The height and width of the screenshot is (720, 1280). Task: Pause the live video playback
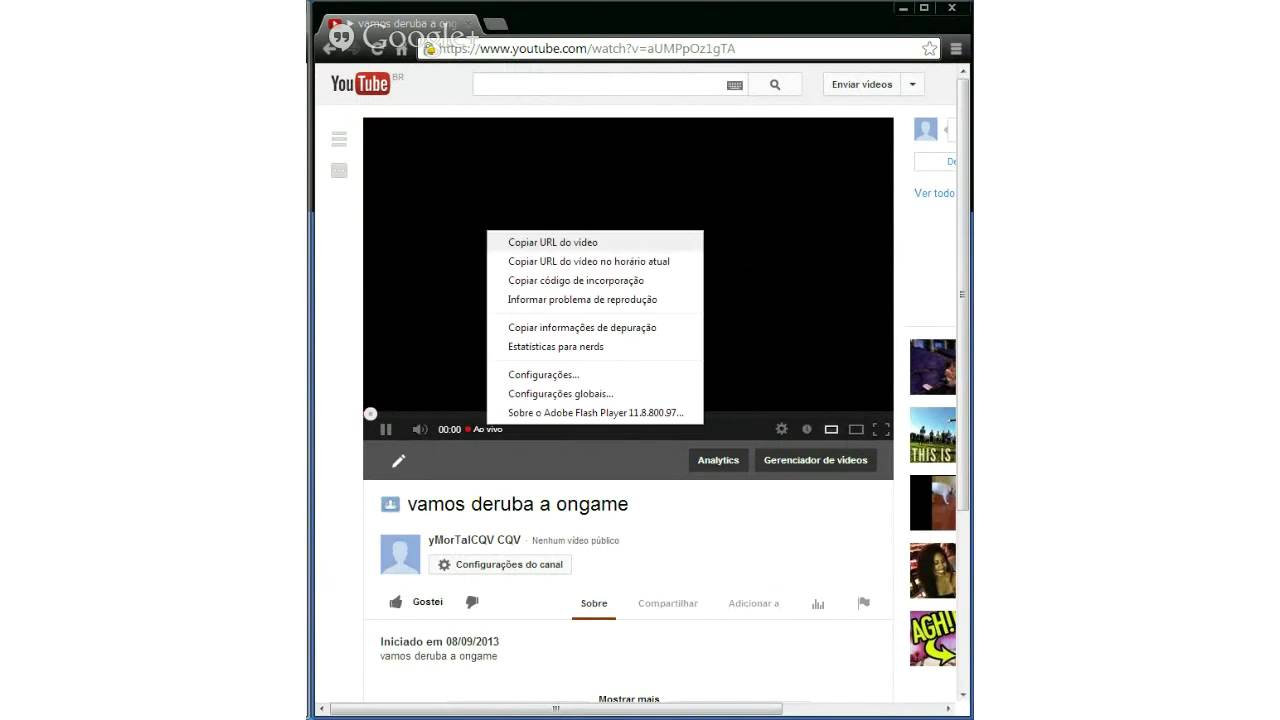click(386, 429)
